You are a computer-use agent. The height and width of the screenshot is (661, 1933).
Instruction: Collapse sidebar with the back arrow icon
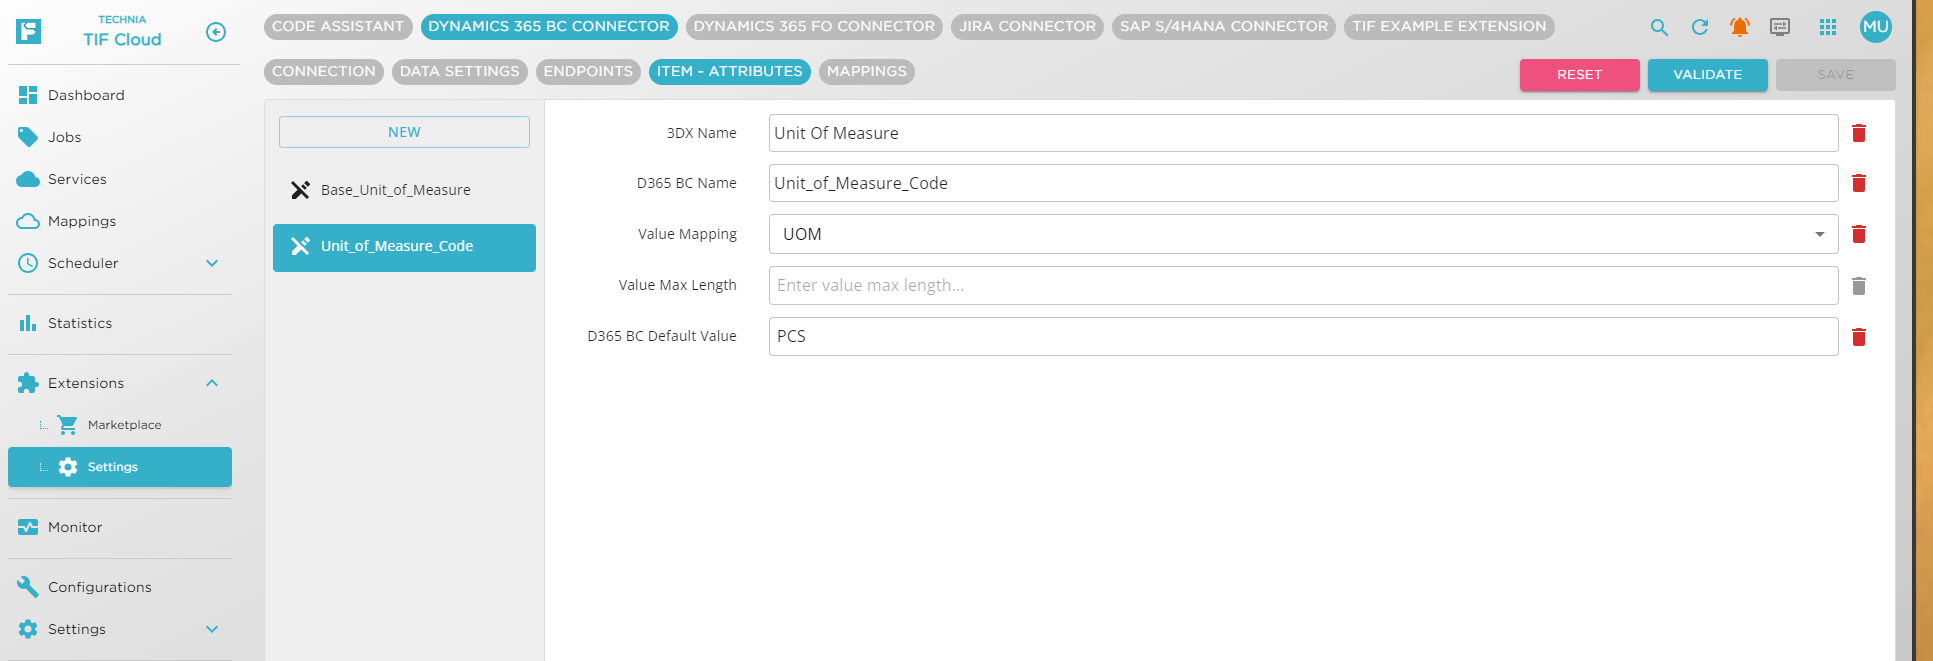(x=216, y=32)
